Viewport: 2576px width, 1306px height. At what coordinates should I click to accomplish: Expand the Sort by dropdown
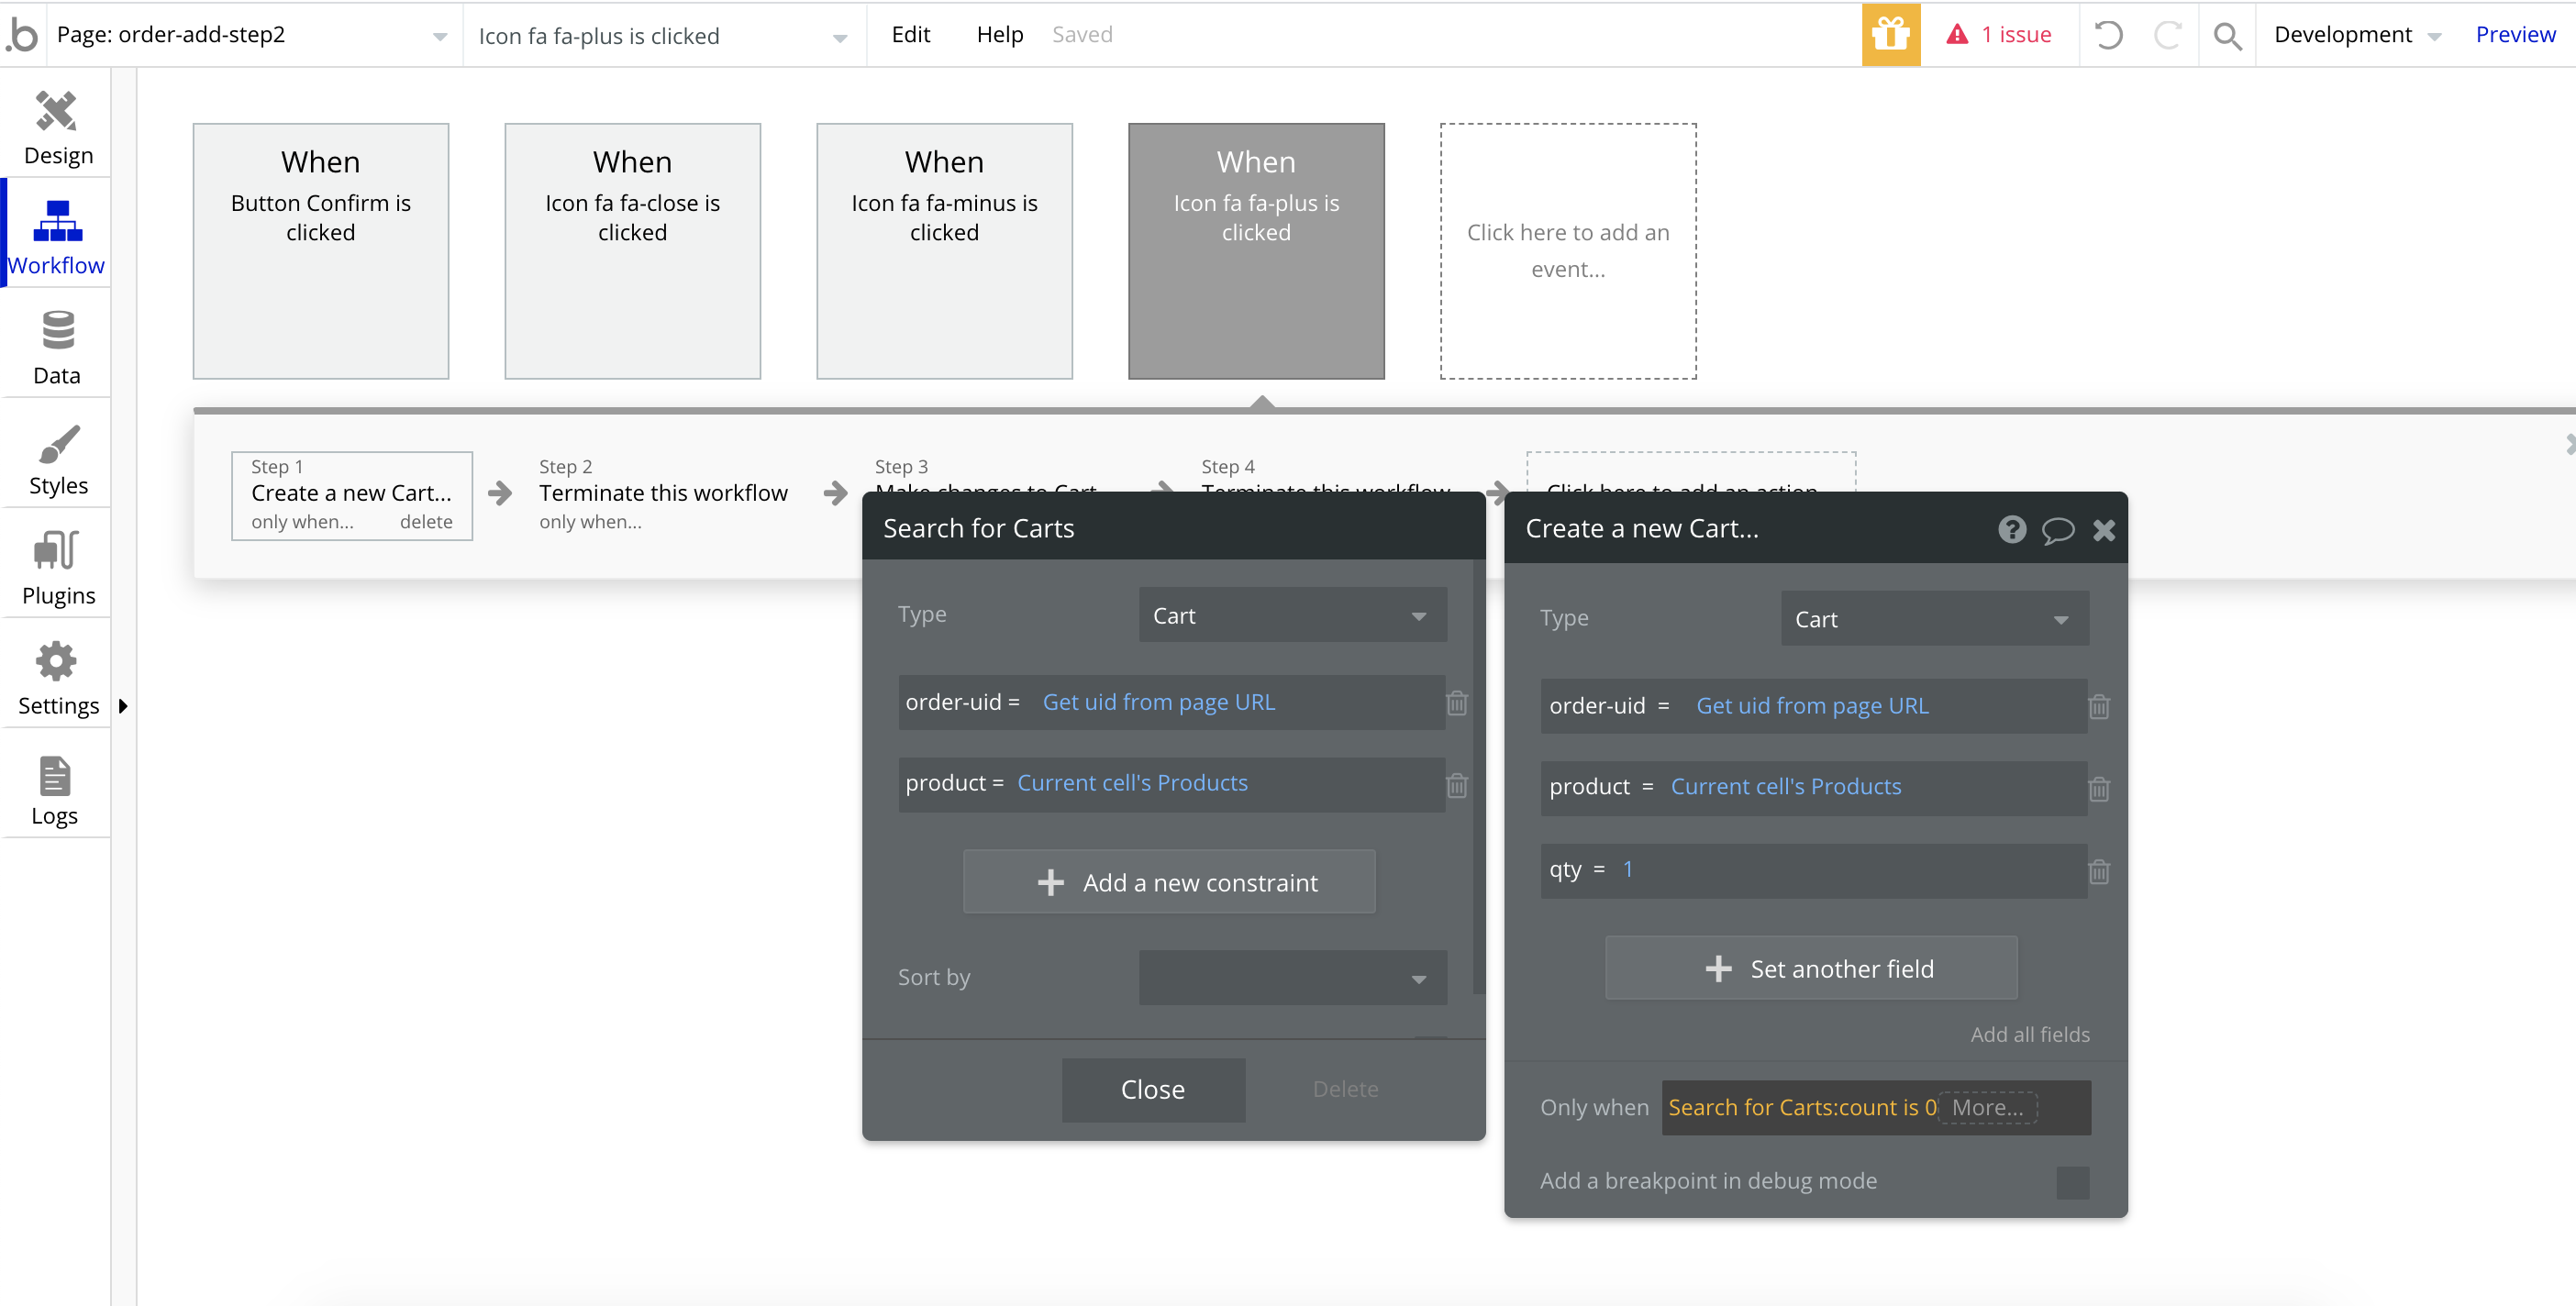click(1292, 977)
